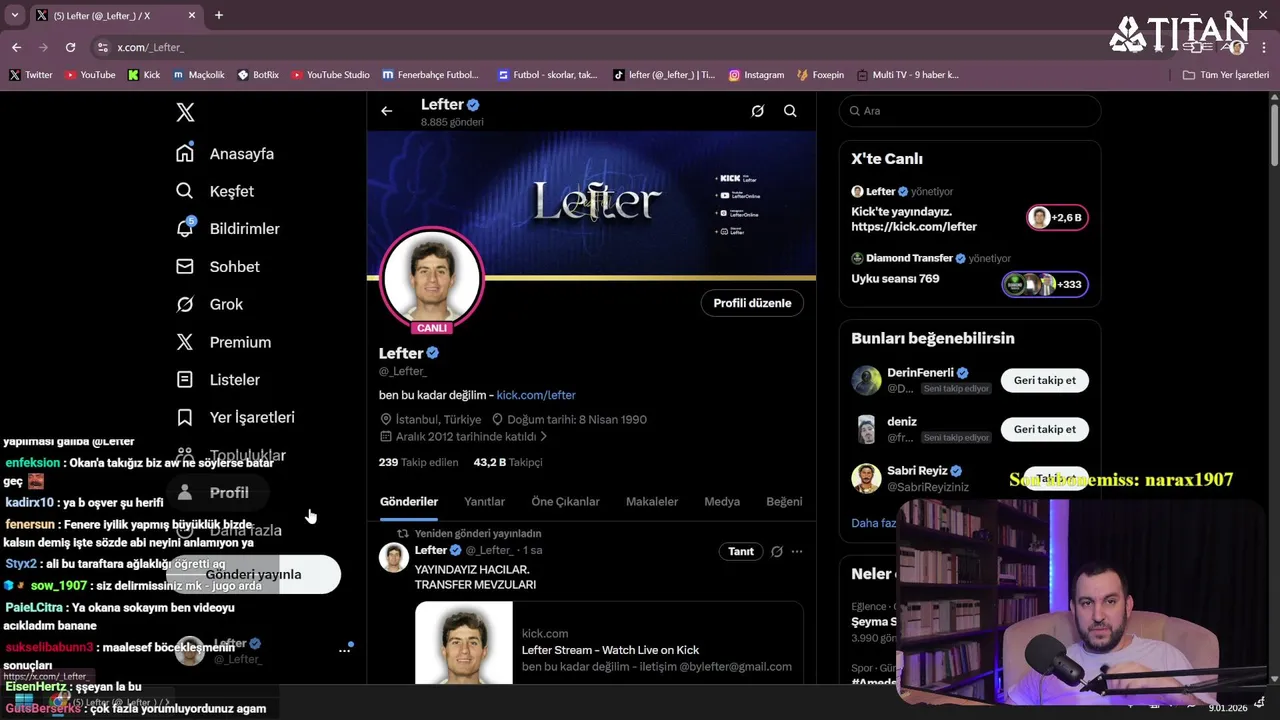Image resolution: width=1280 pixels, height=720 pixels.
Task: Open Listeler icon
Action: pos(185,380)
